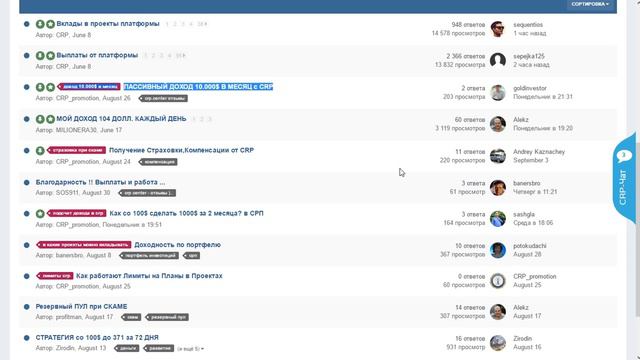640x360 pixels.
Task: Click the red 'лимиты crp' prefix tag
Action: tap(55, 276)
